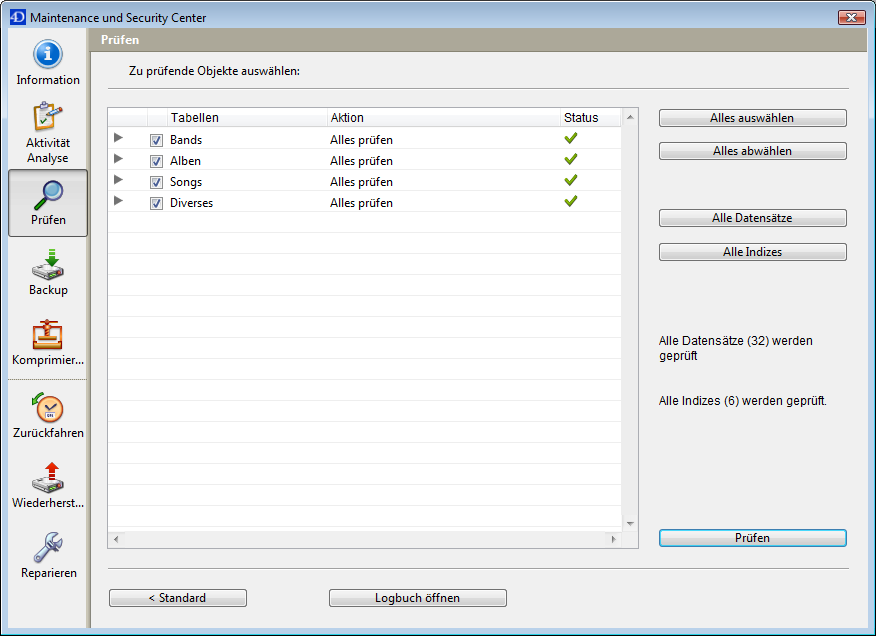Uncheck the Diverses table checkbox
The height and width of the screenshot is (636, 876).
coord(156,203)
